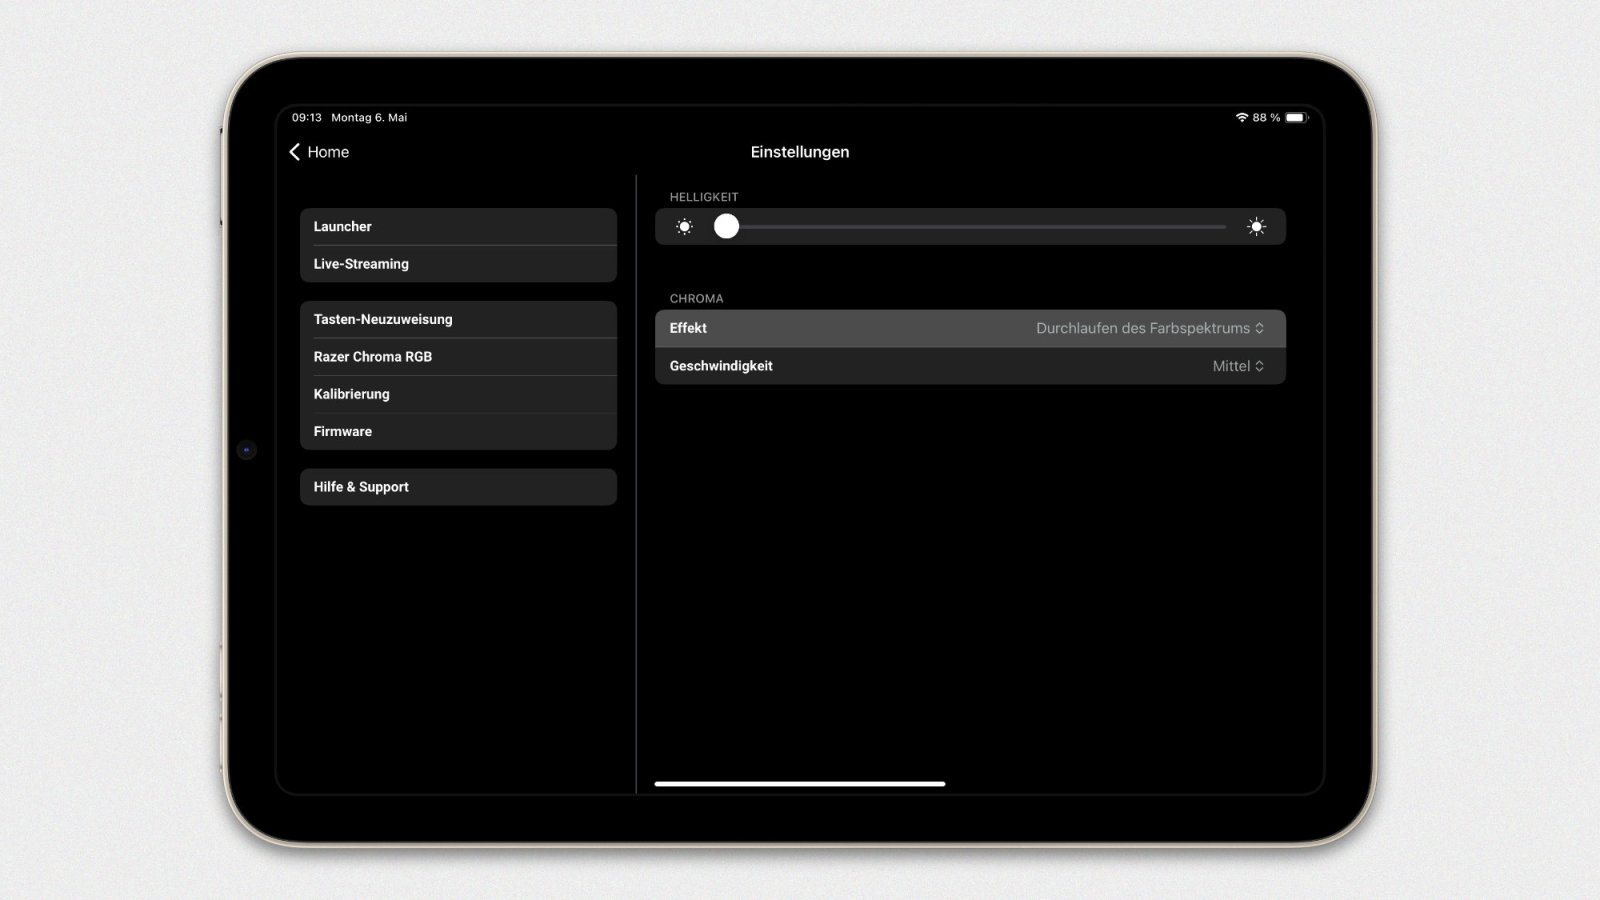Tap the time 09:13 in status bar
The width and height of the screenshot is (1600, 900).
307,117
